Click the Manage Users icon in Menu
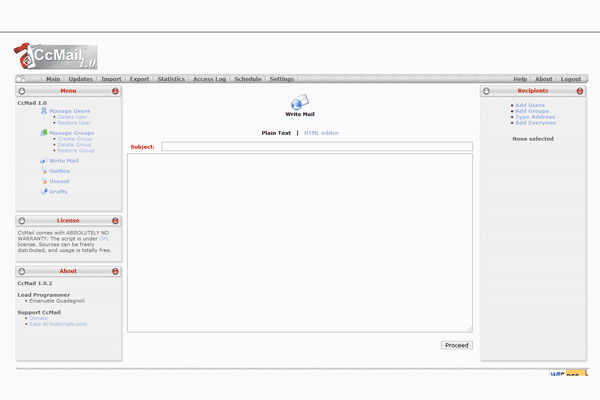 (44, 111)
